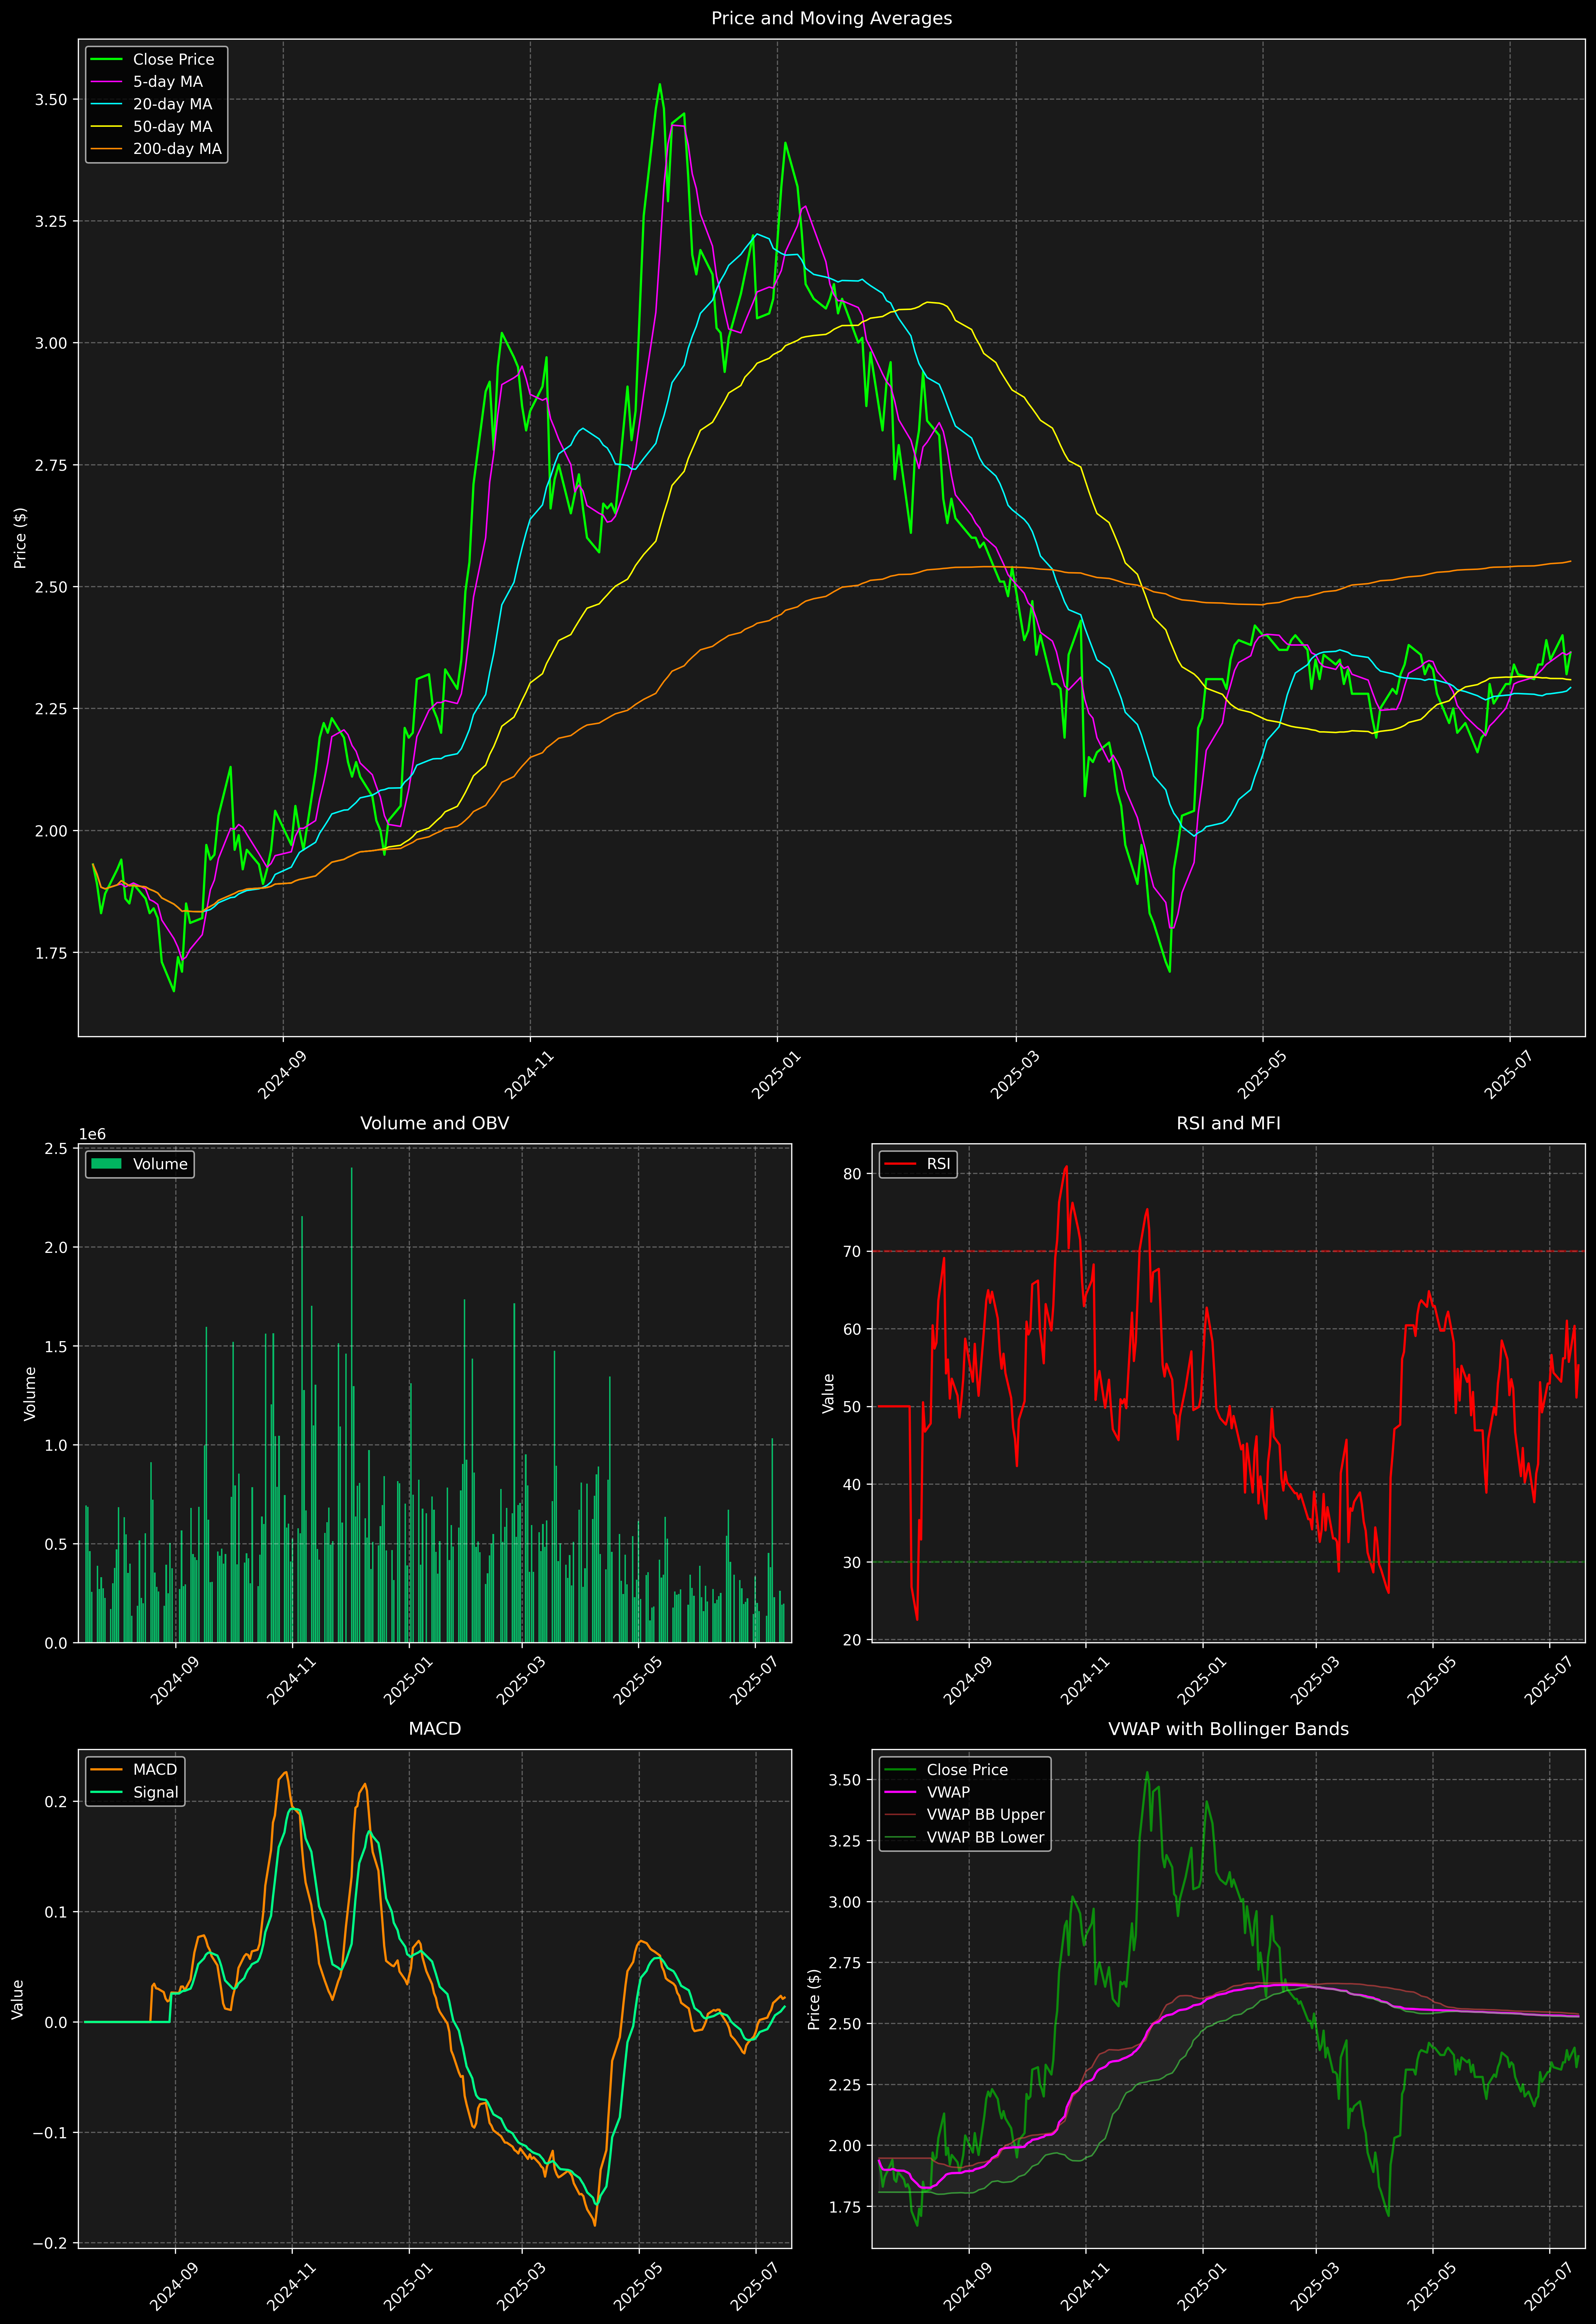Click the 3.25 tick on the top price chart

51,221
